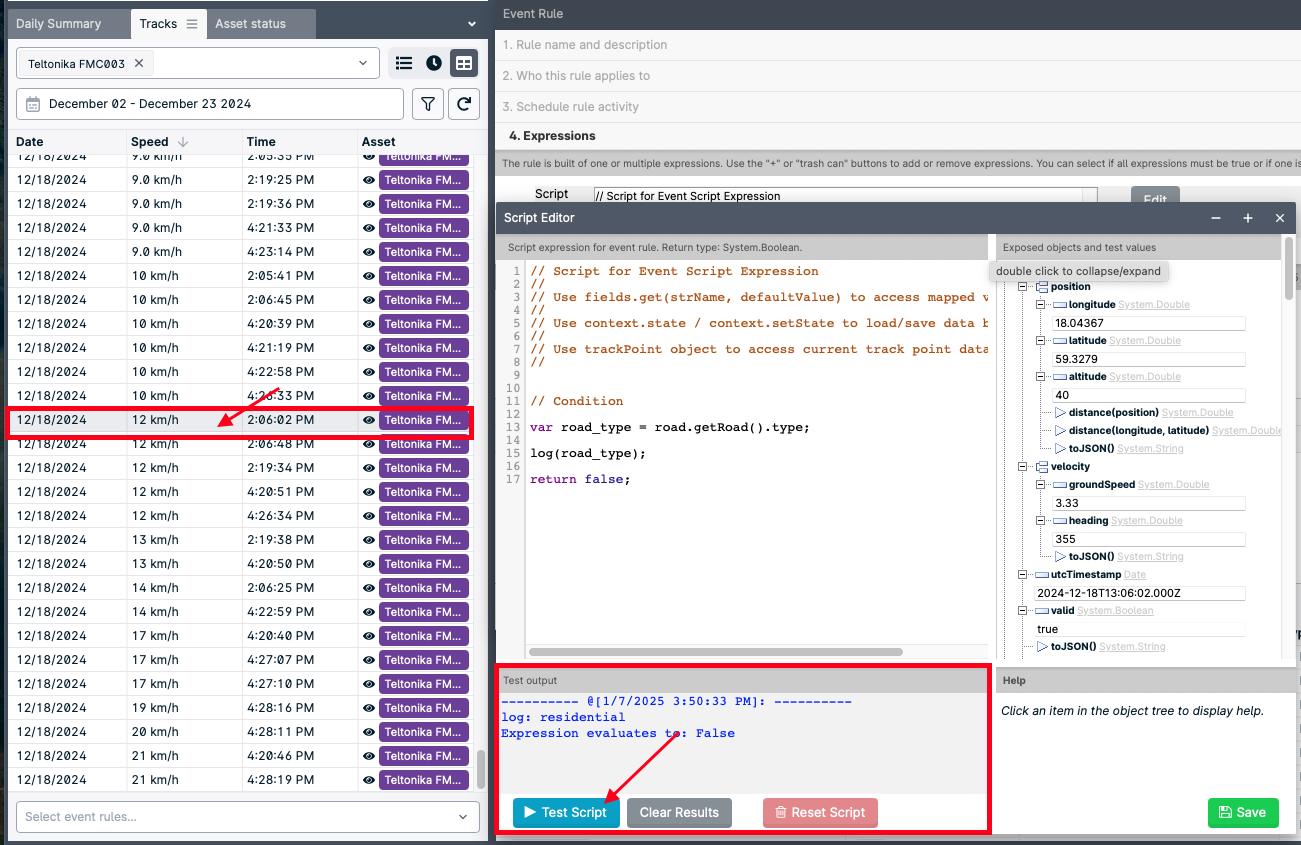Image resolution: width=1301 pixels, height=845 pixels.
Task: Click the groundSpeed value field 3.33
Action: (x=1149, y=503)
